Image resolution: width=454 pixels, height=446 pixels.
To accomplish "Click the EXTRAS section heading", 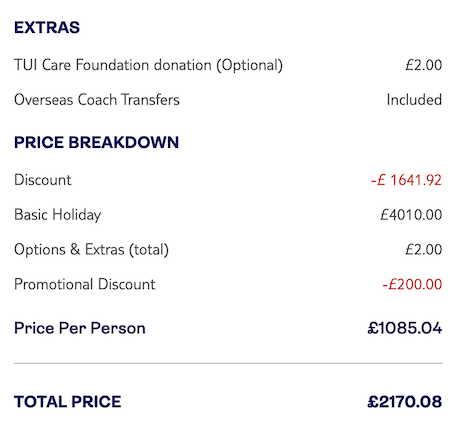I will point(47,27).
